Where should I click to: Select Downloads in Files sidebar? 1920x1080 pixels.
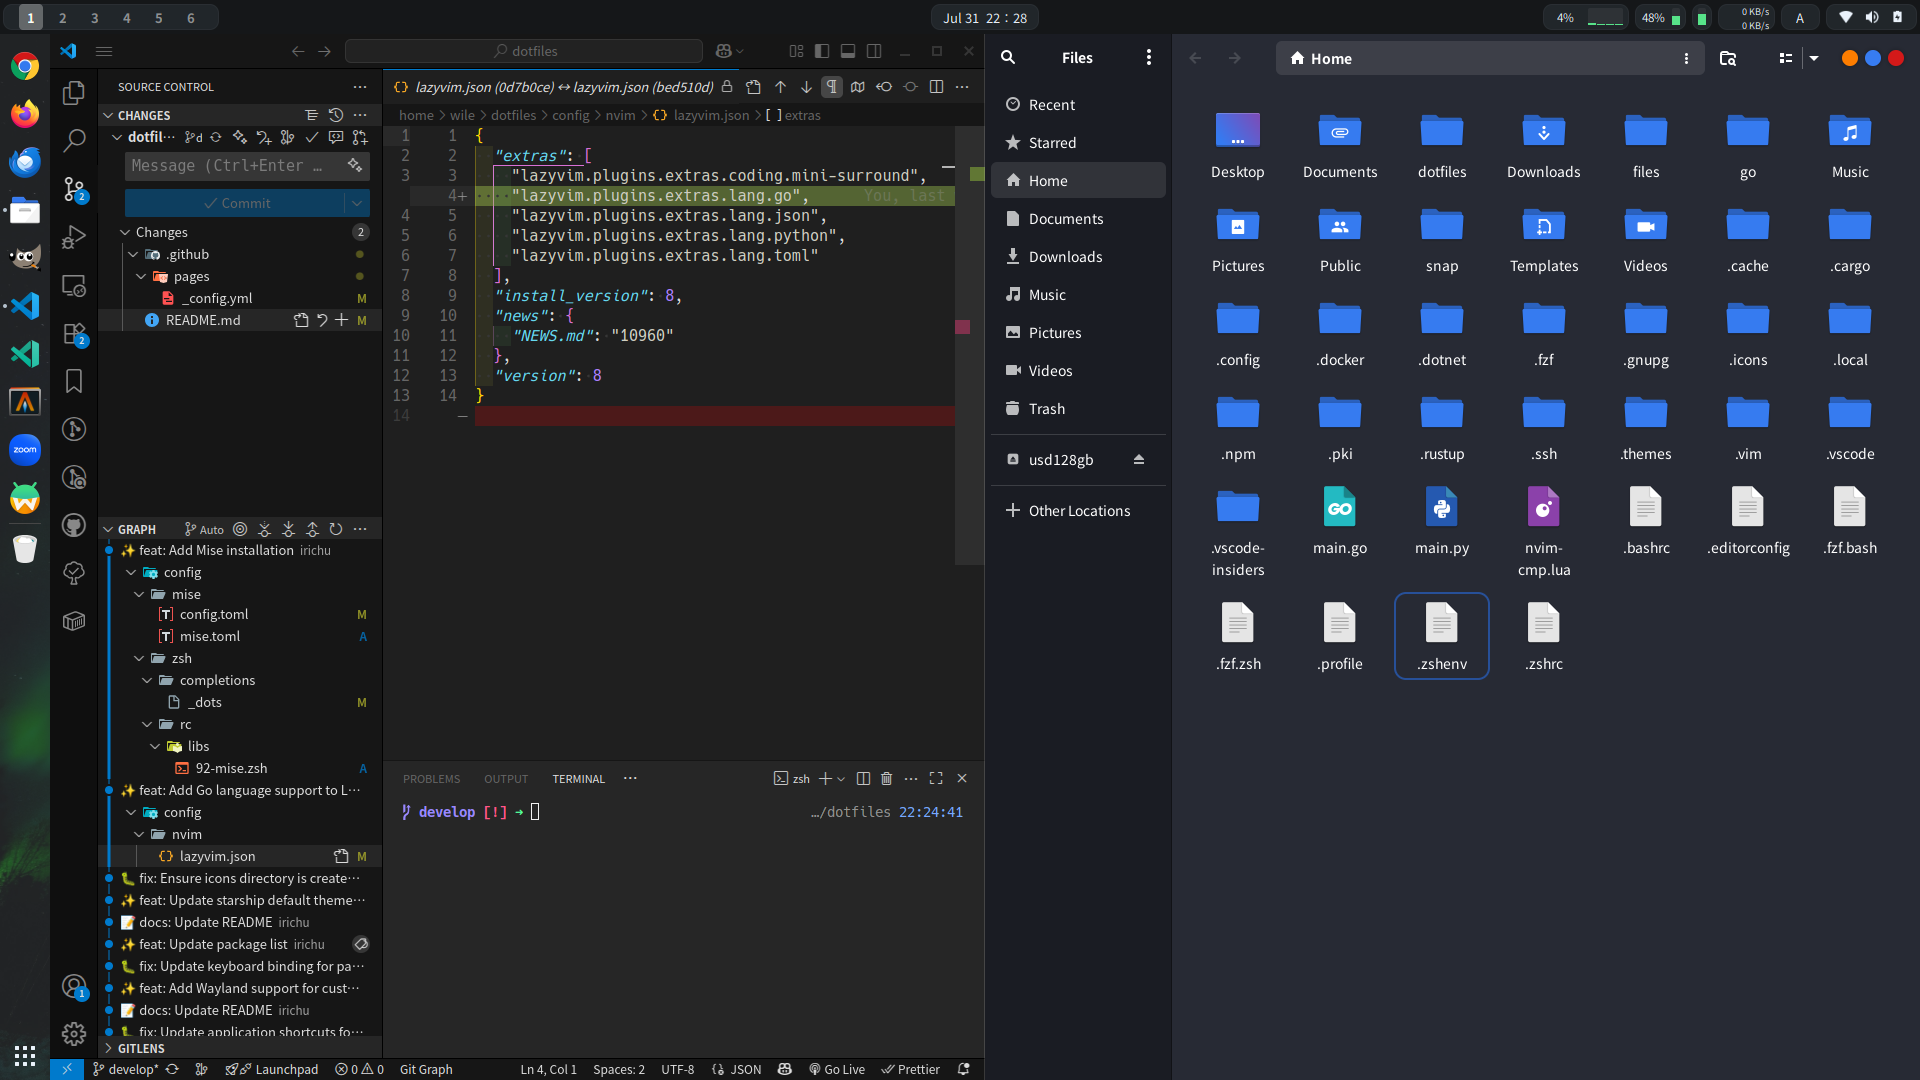click(x=1078, y=257)
